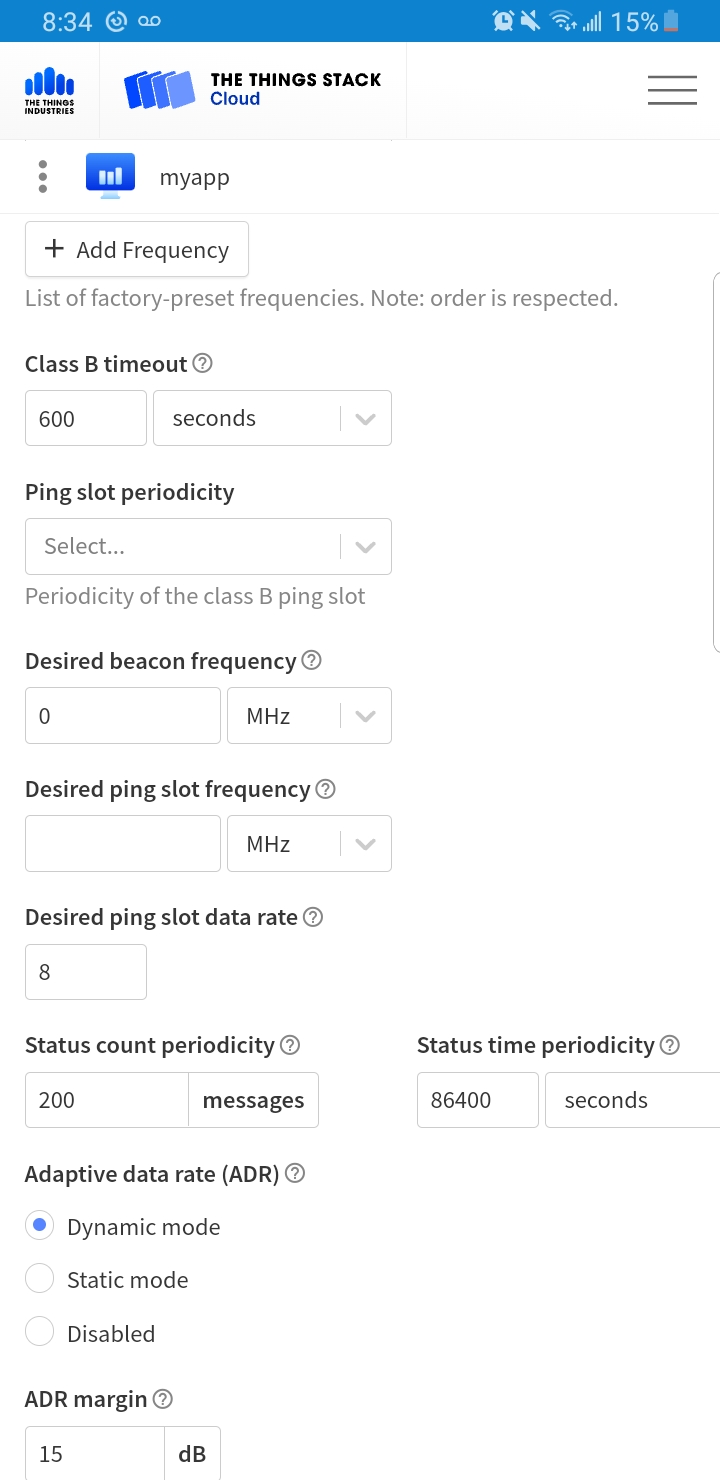This screenshot has height=1480, width=720.
Task: Click the Add Frequency button
Action: click(137, 249)
